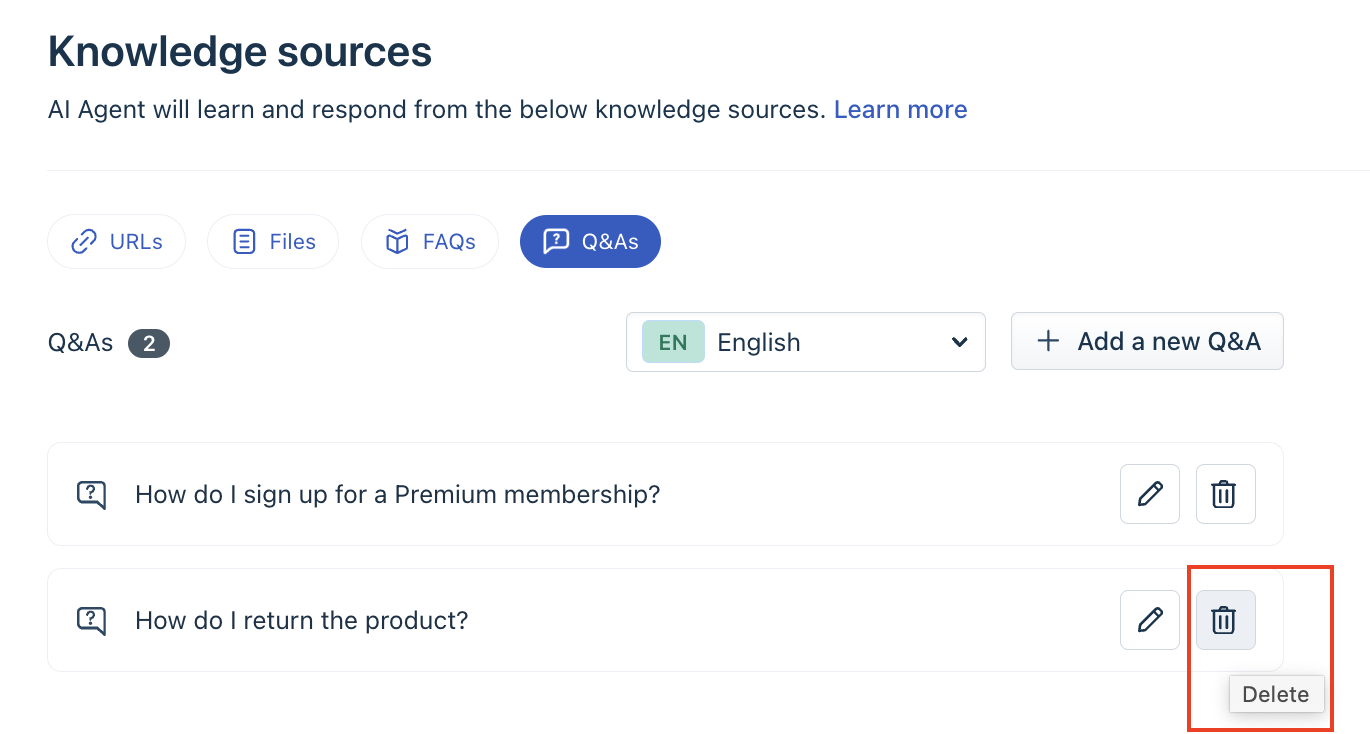This screenshot has height=734, width=1370.
Task: Click the link icon inside the URLs filter
Action: [85, 241]
